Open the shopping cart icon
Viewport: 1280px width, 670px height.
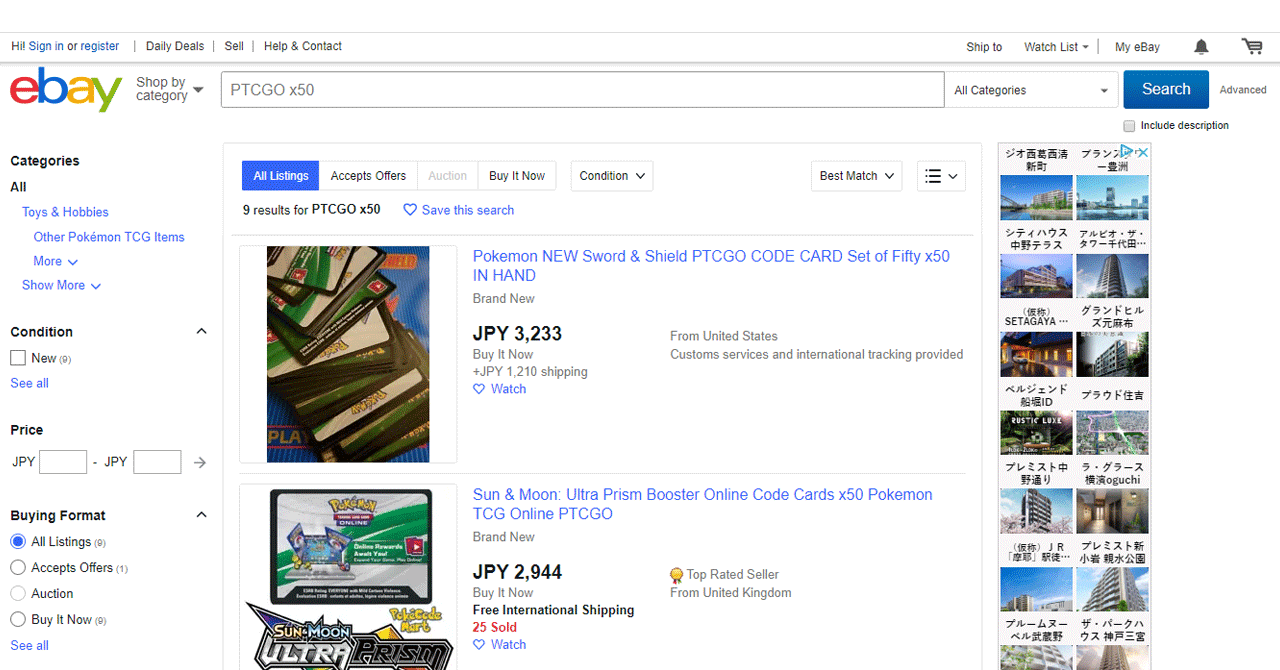click(1252, 46)
